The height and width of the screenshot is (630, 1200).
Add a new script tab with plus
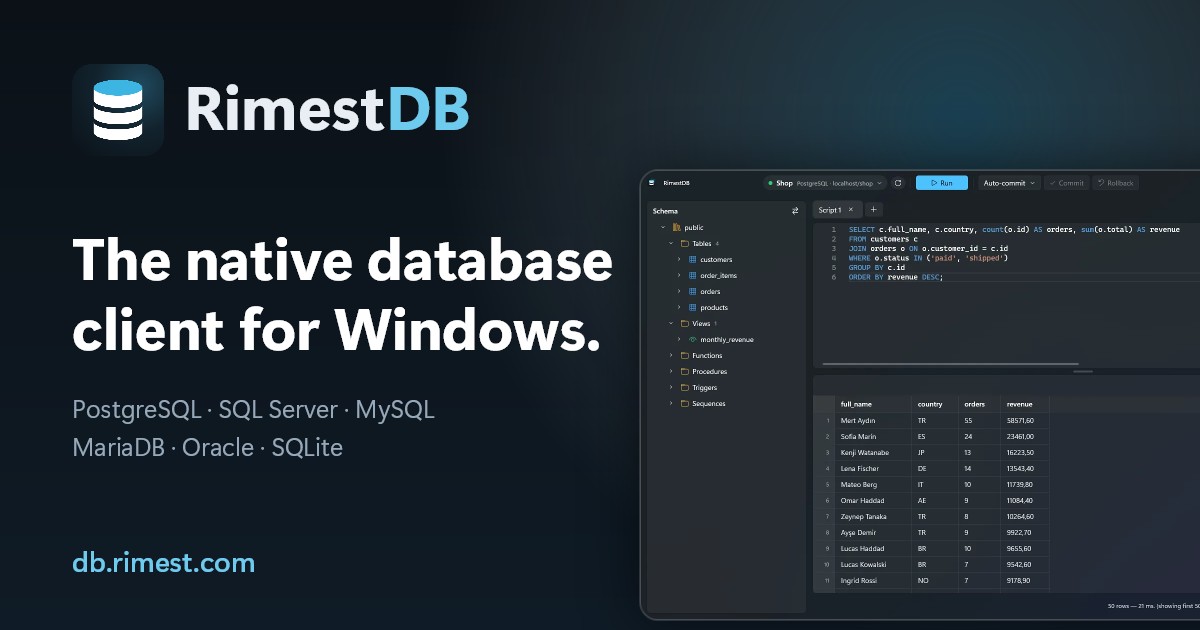[873, 210]
